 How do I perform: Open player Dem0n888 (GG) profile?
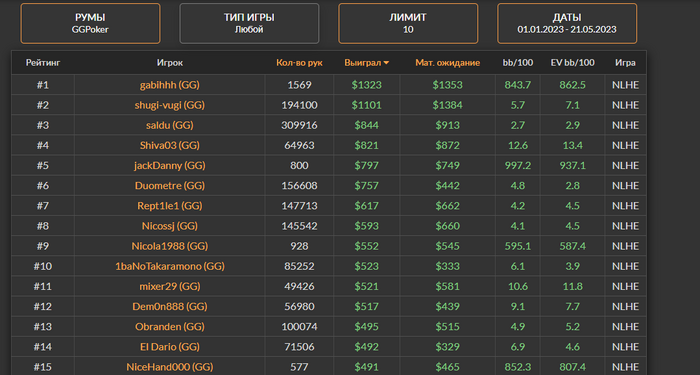tap(170, 306)
